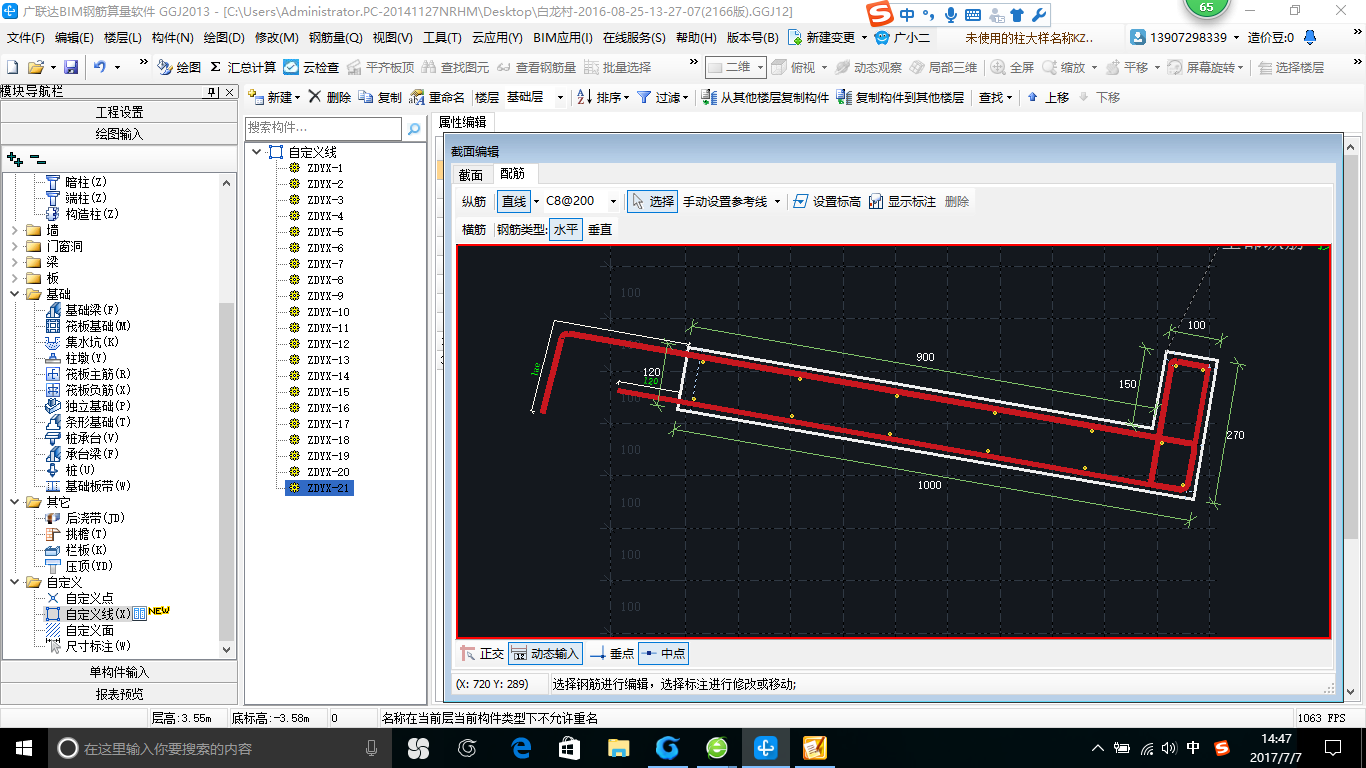Click 从其他楼层复制构件
This screenshot has width=1366, height=768.
click(x=766, y=97)
